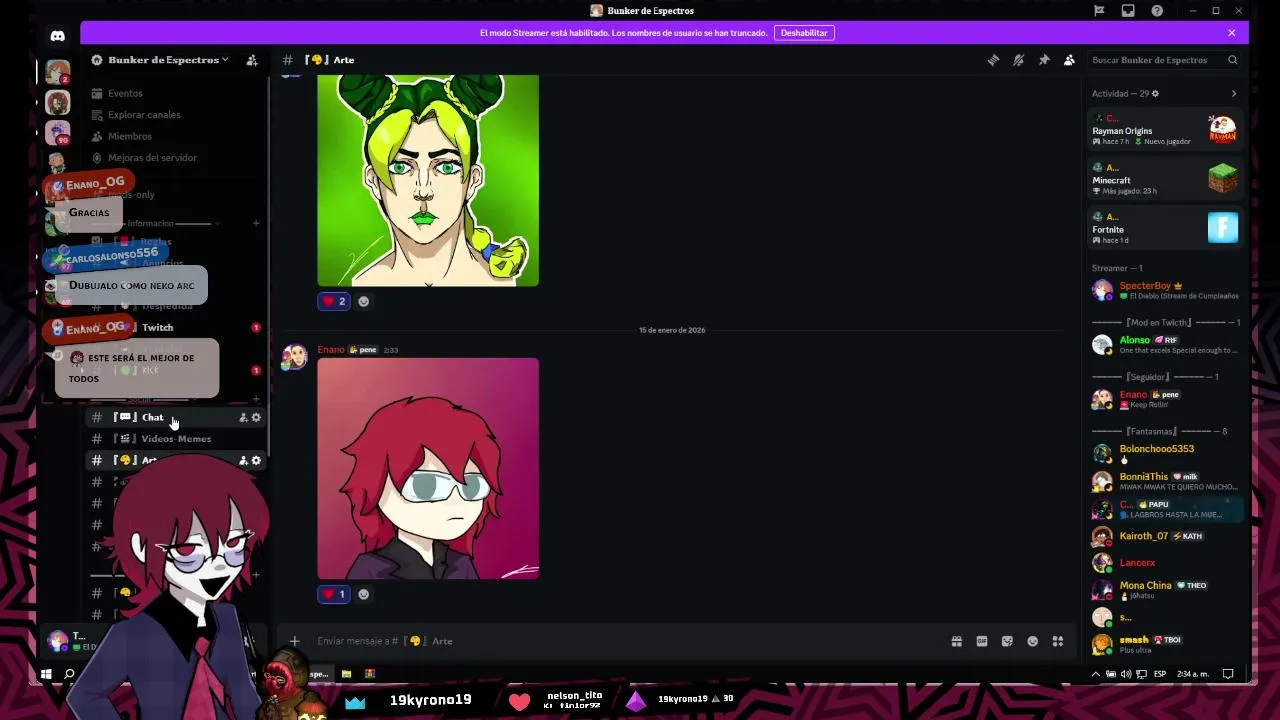Open Bolonchooo5353 member entry
This screenshot has height=720, width=1280.
(x=1165, y=453)
